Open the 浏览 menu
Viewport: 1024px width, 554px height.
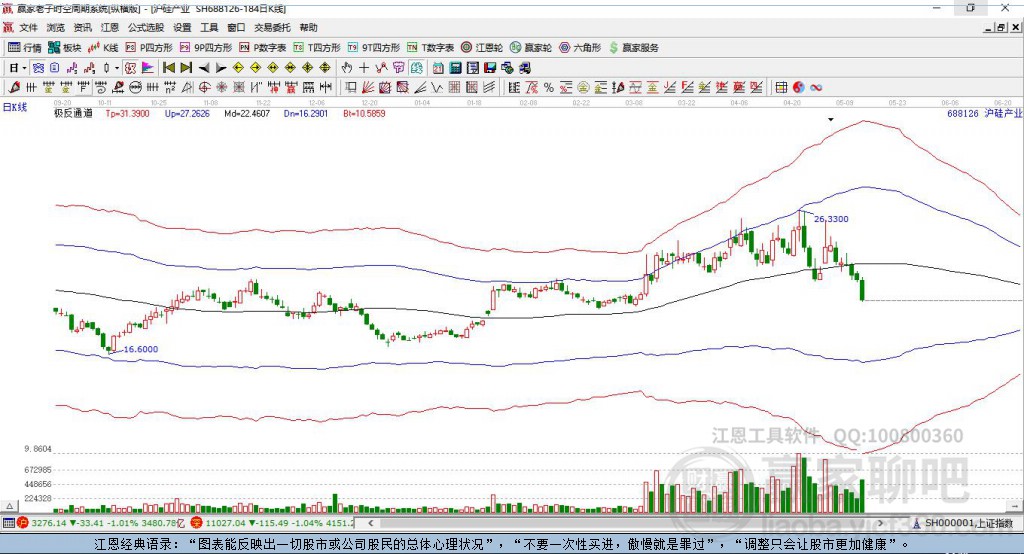(x=56, y=27)
